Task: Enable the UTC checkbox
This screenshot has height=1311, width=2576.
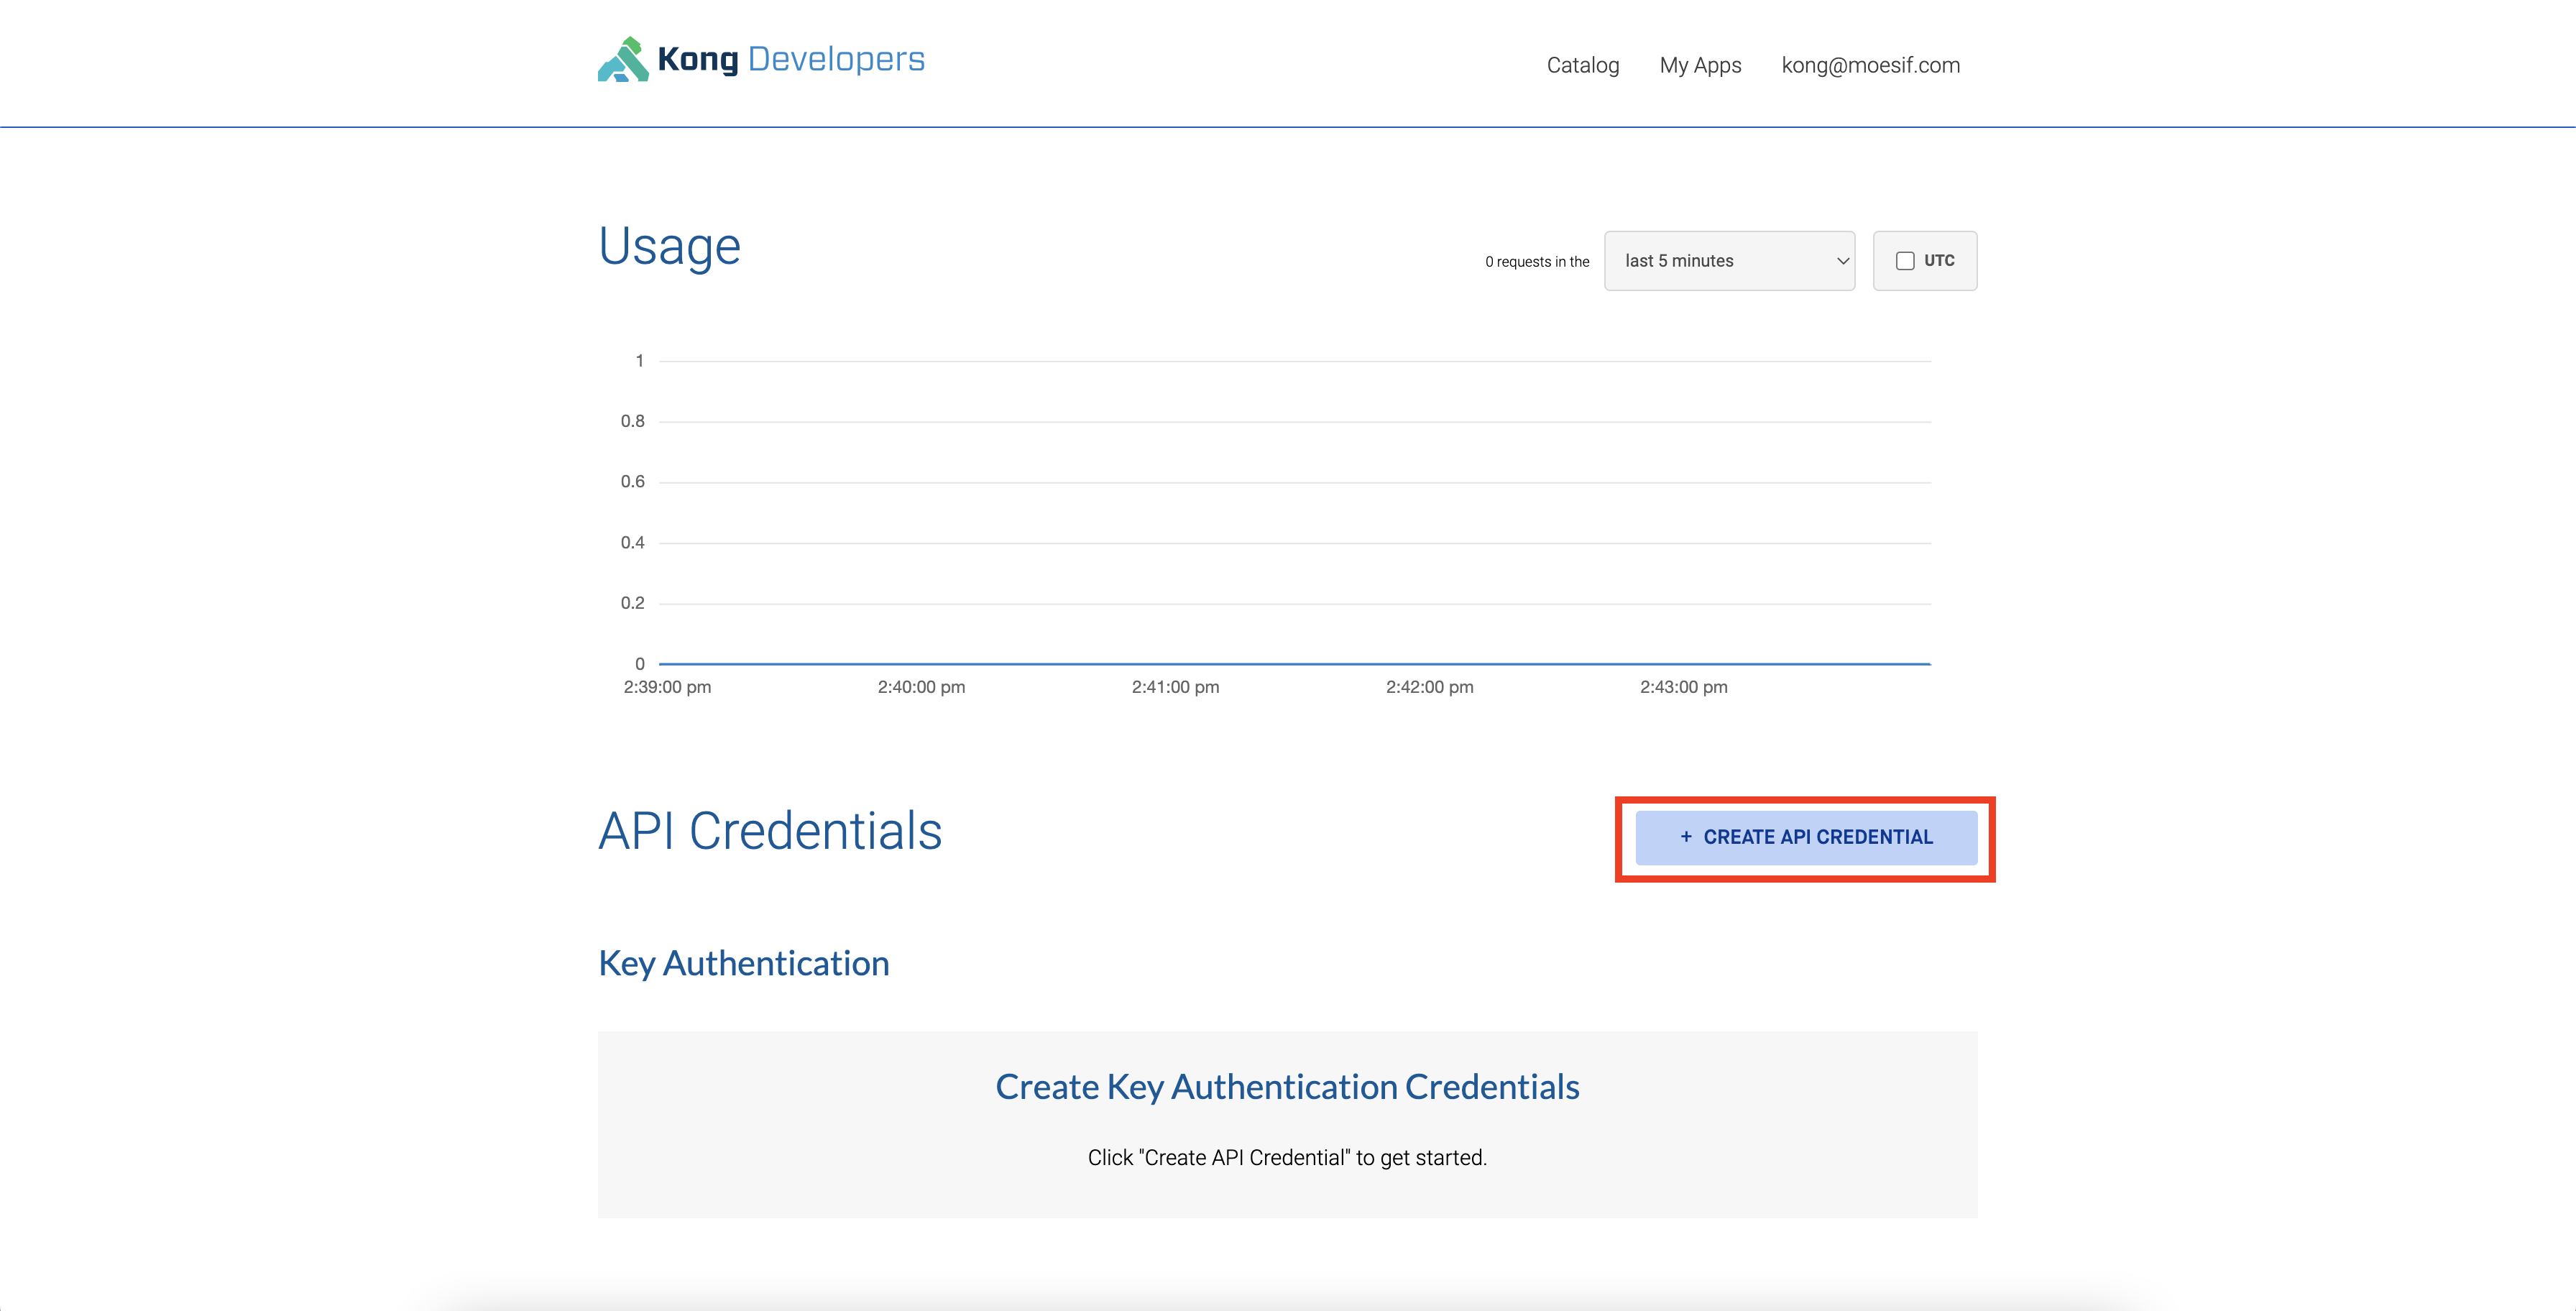Action: [x=1904, y=260]
